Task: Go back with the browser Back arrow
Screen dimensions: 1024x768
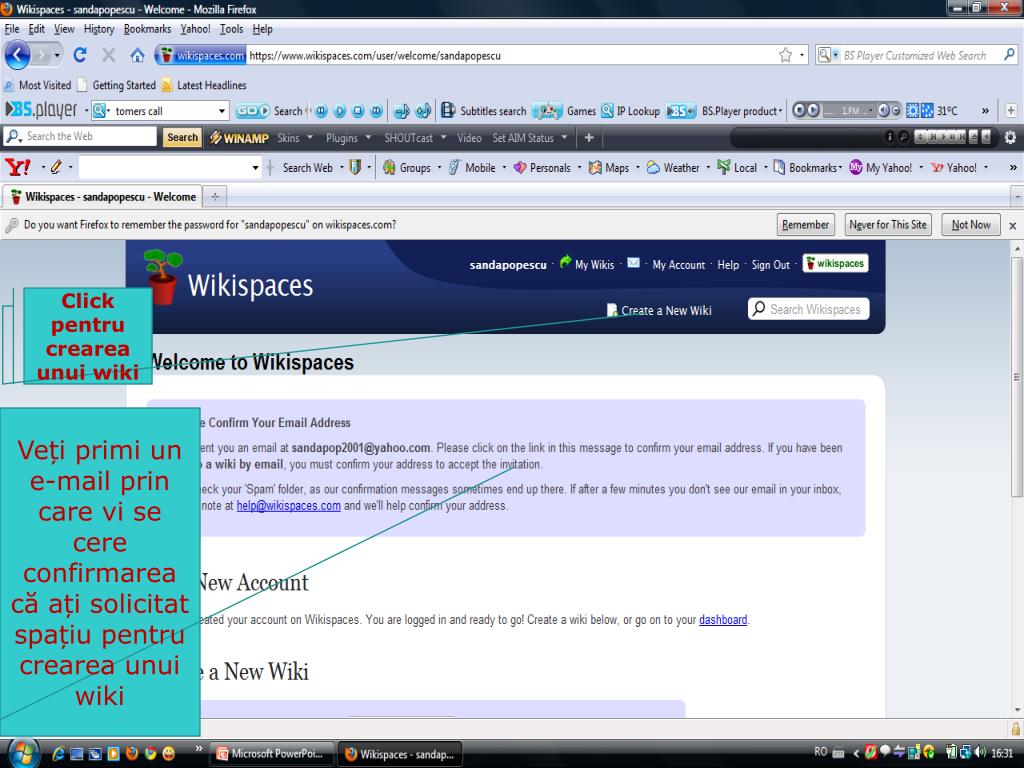Action: (x=18, y=56)
